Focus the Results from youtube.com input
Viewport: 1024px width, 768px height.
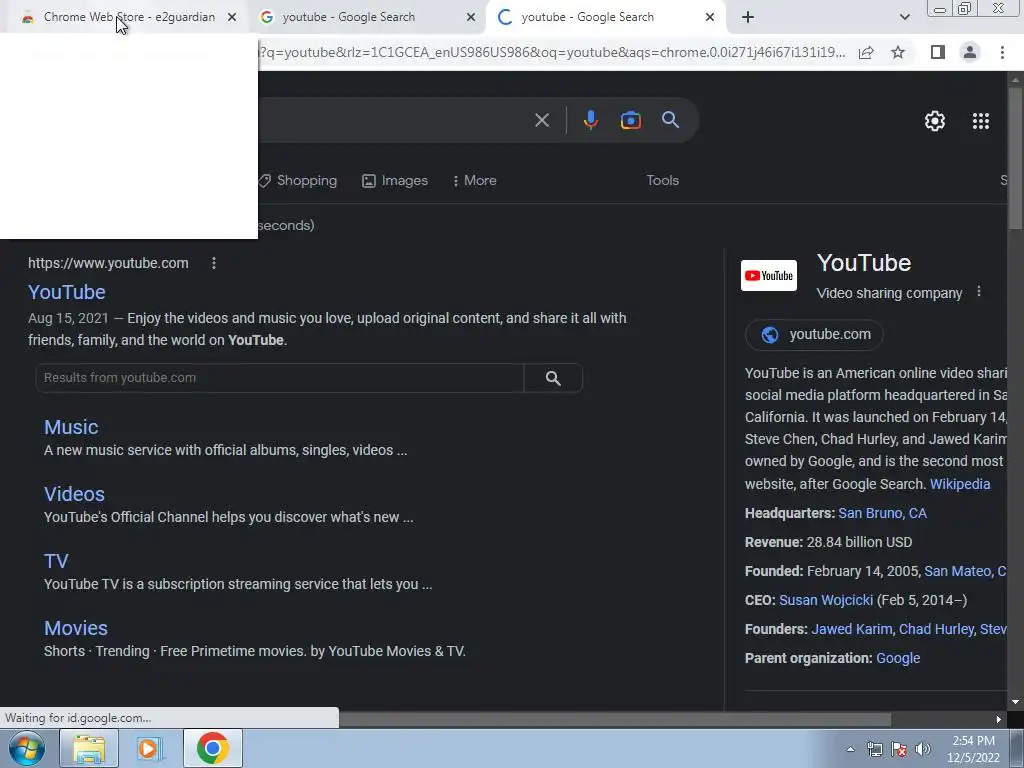280,378
